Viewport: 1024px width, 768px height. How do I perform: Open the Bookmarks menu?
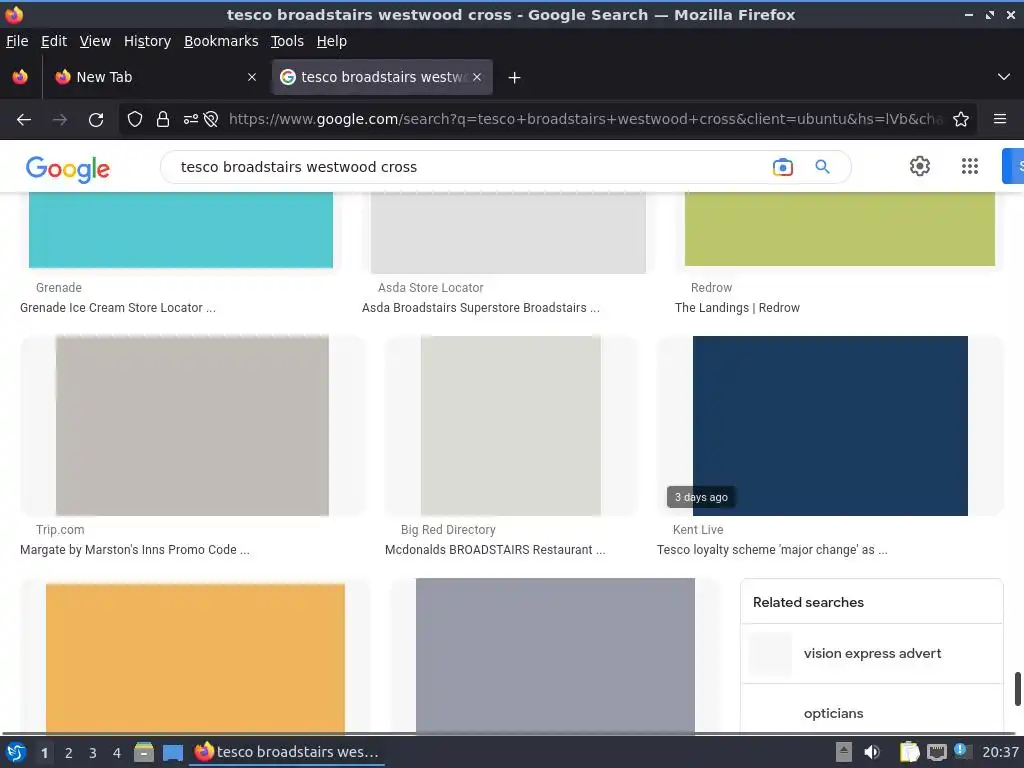pyautogui.click(x=221, y=41)
